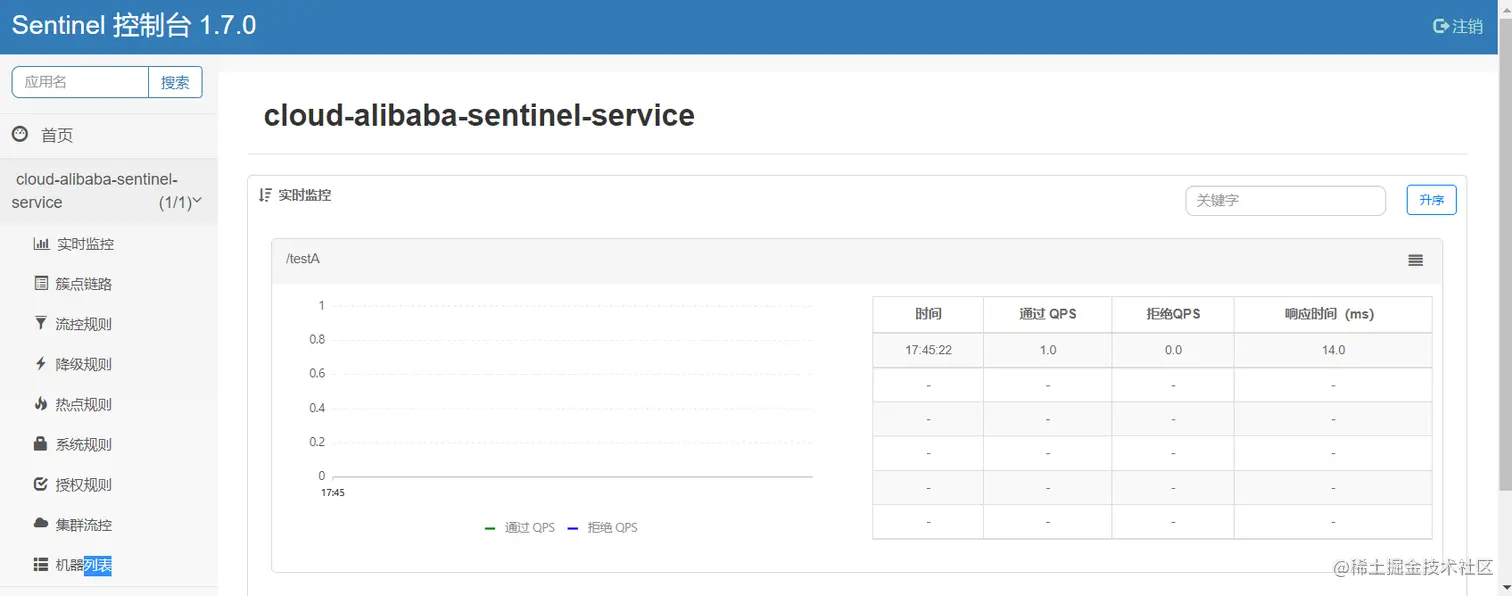1512x596 pixels.
Task: Click the 响应时间 (ms) column header
Action: pyautogui.click(x=1333, y=314)
